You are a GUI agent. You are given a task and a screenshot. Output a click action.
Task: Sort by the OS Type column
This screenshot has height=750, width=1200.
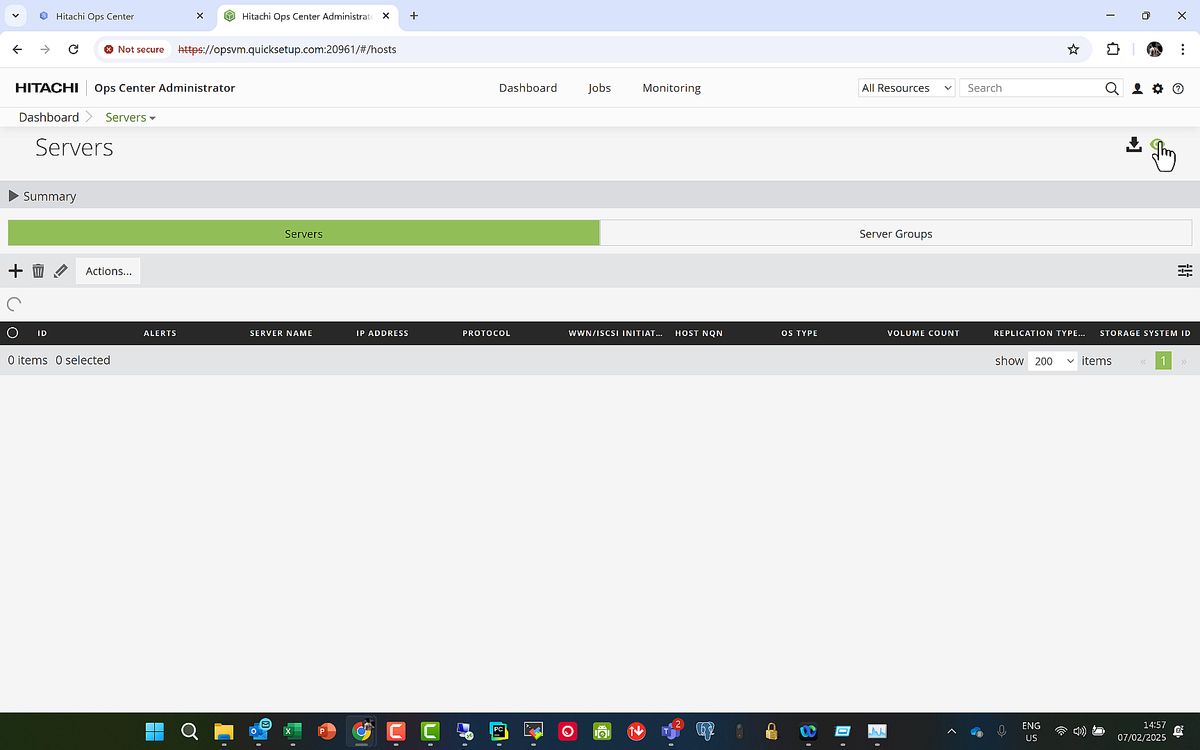pos(800,333)
